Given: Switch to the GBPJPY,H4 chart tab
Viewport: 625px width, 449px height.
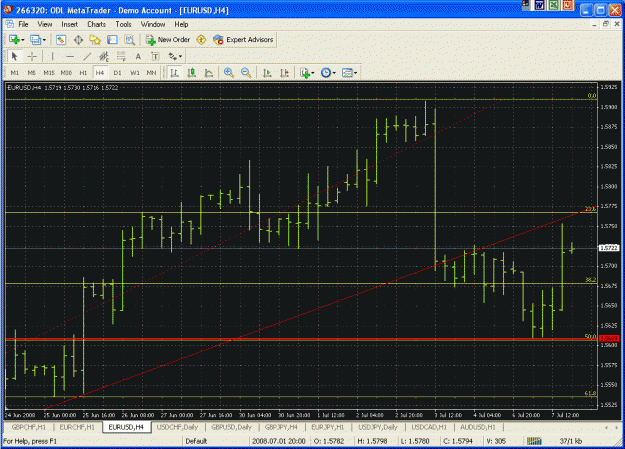Looking at the screenshot, I should [281, 427].
